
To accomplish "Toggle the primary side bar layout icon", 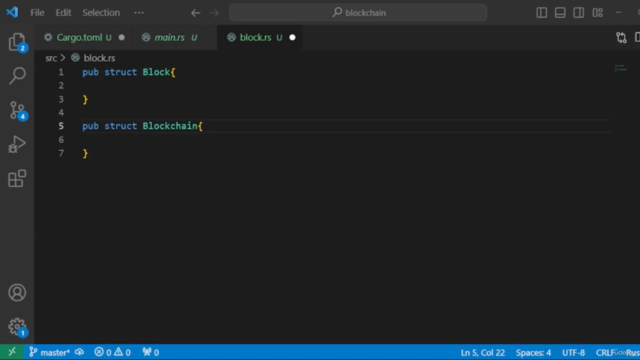I will point(542,13).
